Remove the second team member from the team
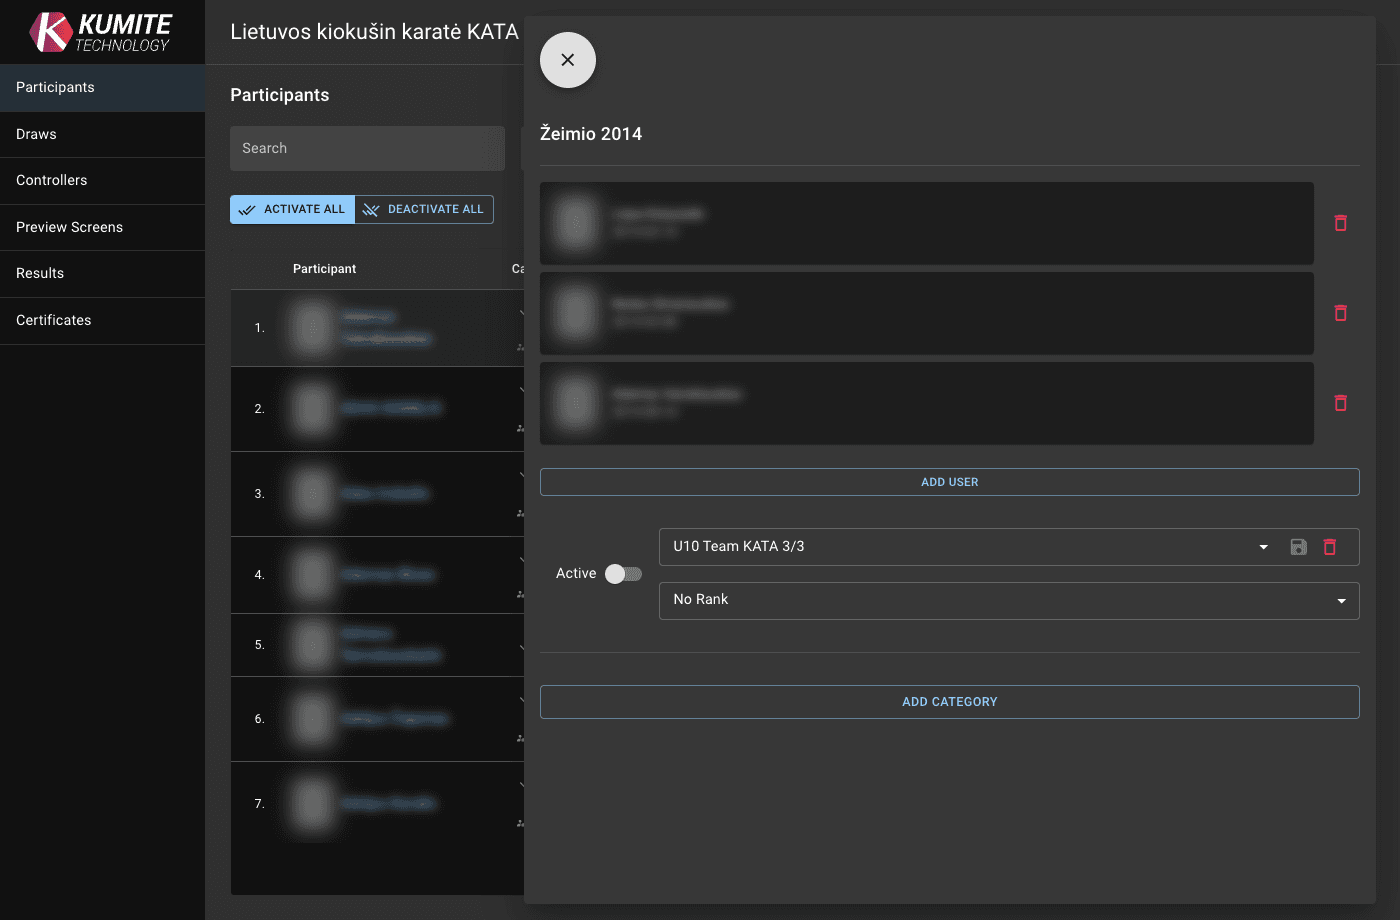1400x920 pixels. 1340,313
